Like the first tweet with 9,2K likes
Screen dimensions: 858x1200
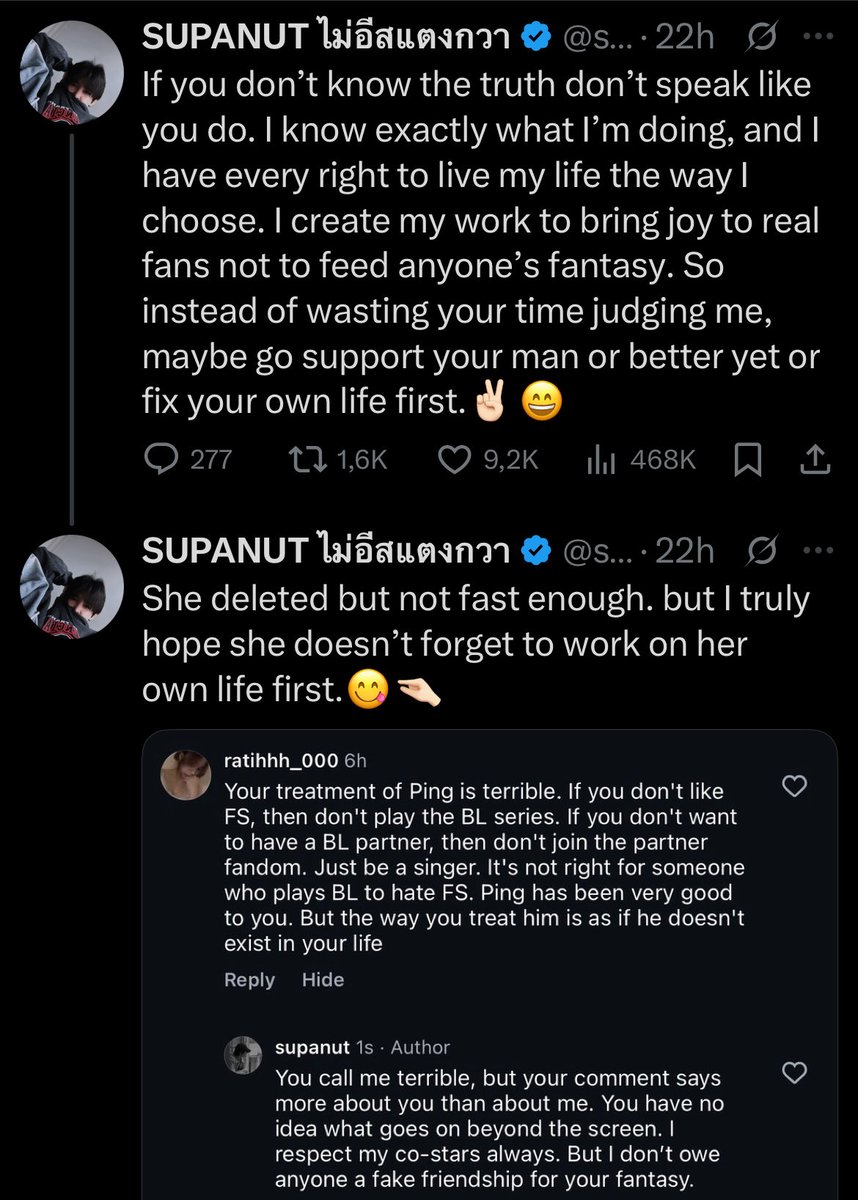pyautogui.click(x=455, y=459)
